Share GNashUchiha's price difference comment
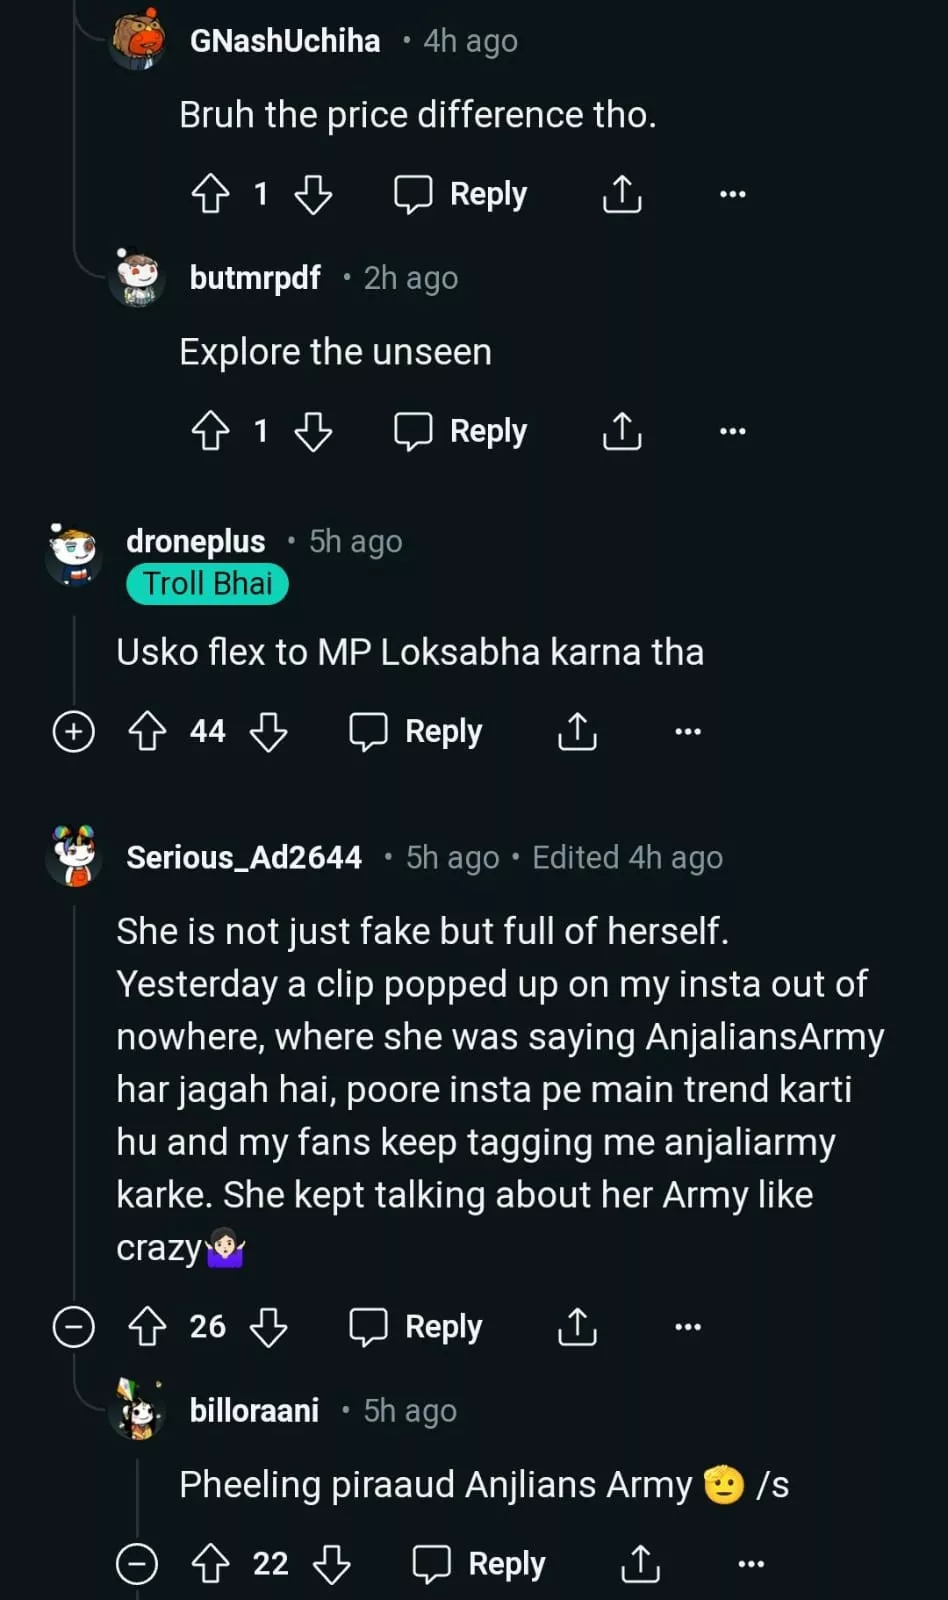The image size is (948, 1600). click(622, 194)
